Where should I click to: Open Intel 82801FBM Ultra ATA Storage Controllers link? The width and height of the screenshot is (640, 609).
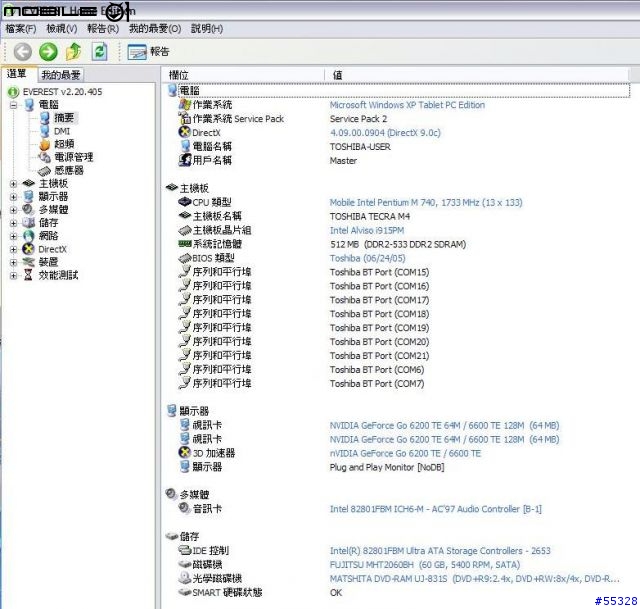(x=440, y=551)
